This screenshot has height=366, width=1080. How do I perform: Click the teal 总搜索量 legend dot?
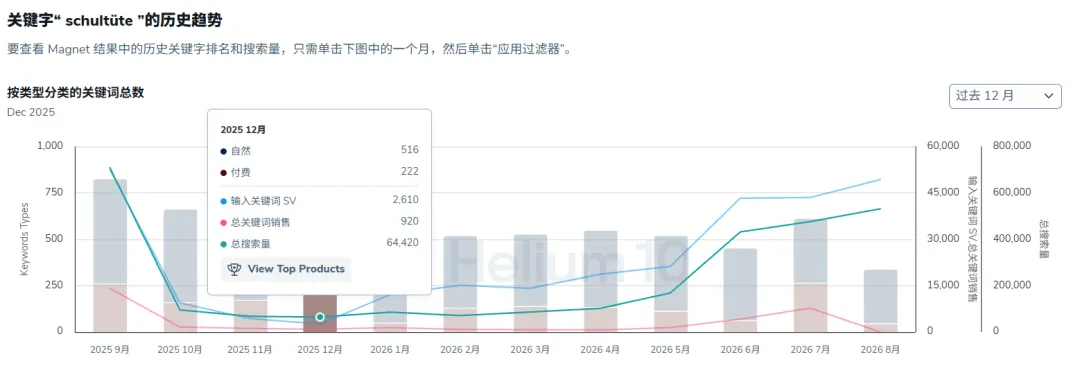coord(224,243)
